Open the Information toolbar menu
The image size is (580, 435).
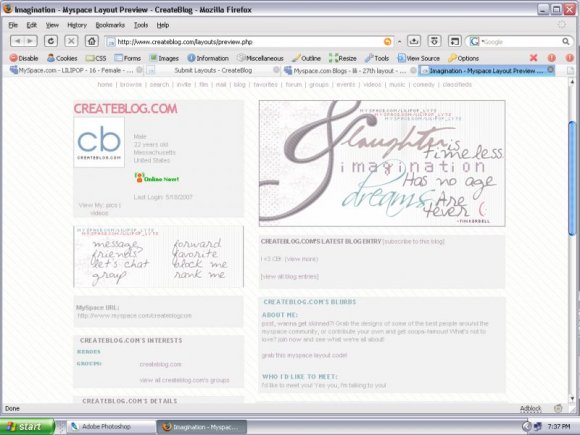(208, 58)
